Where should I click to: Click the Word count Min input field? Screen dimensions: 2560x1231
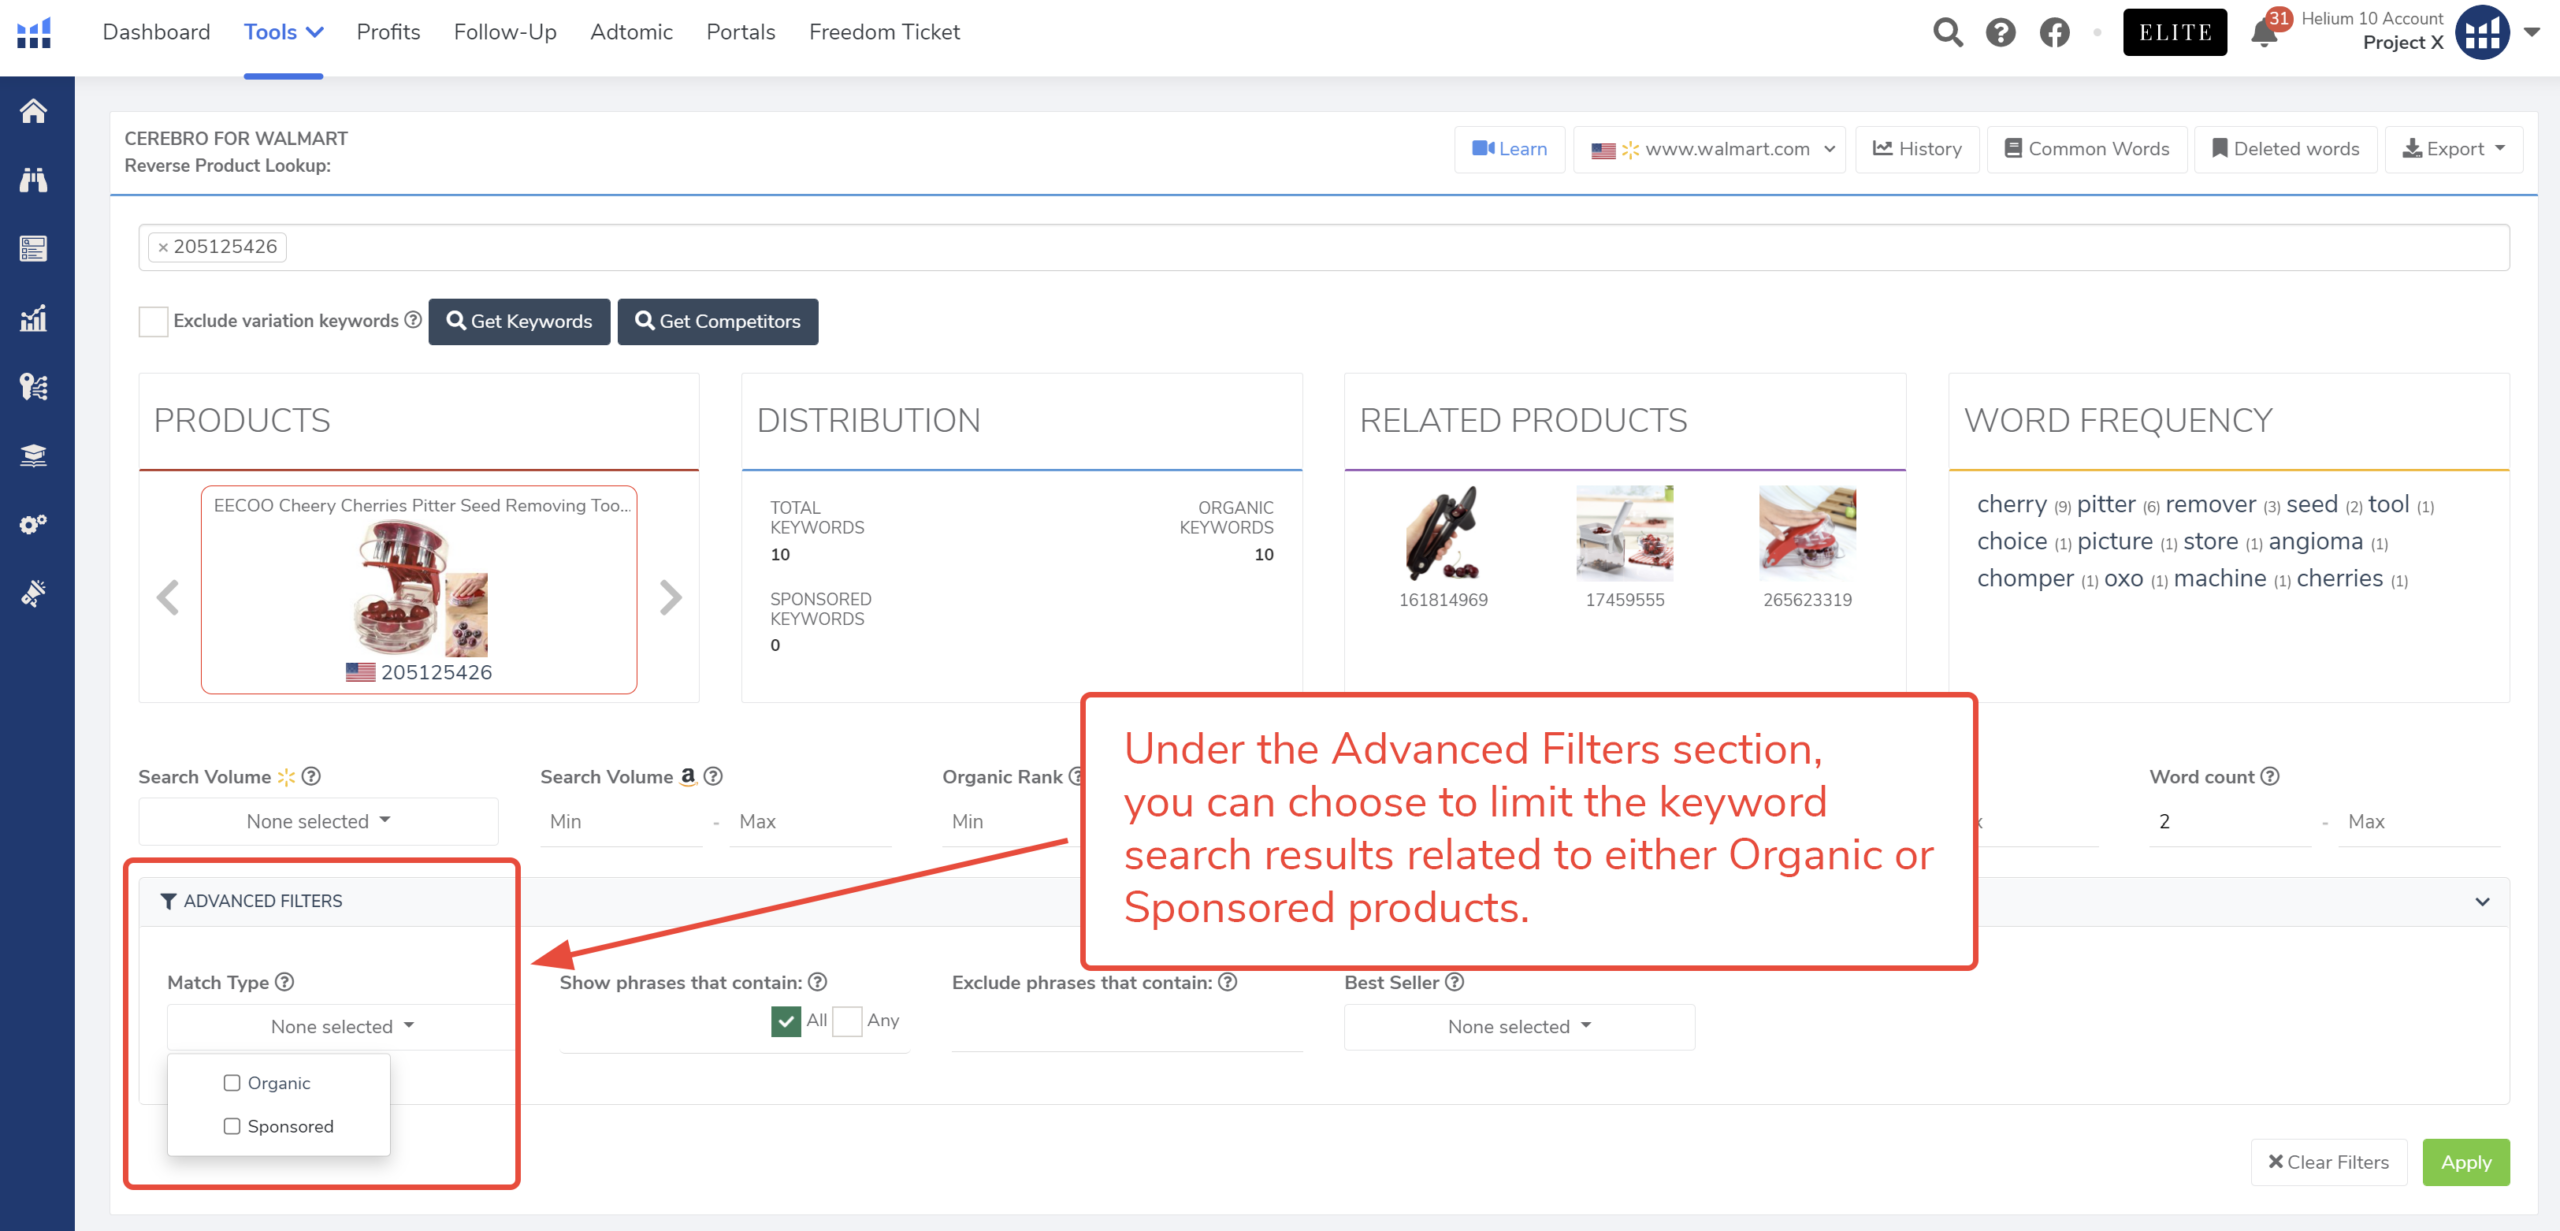point(2228,822)
